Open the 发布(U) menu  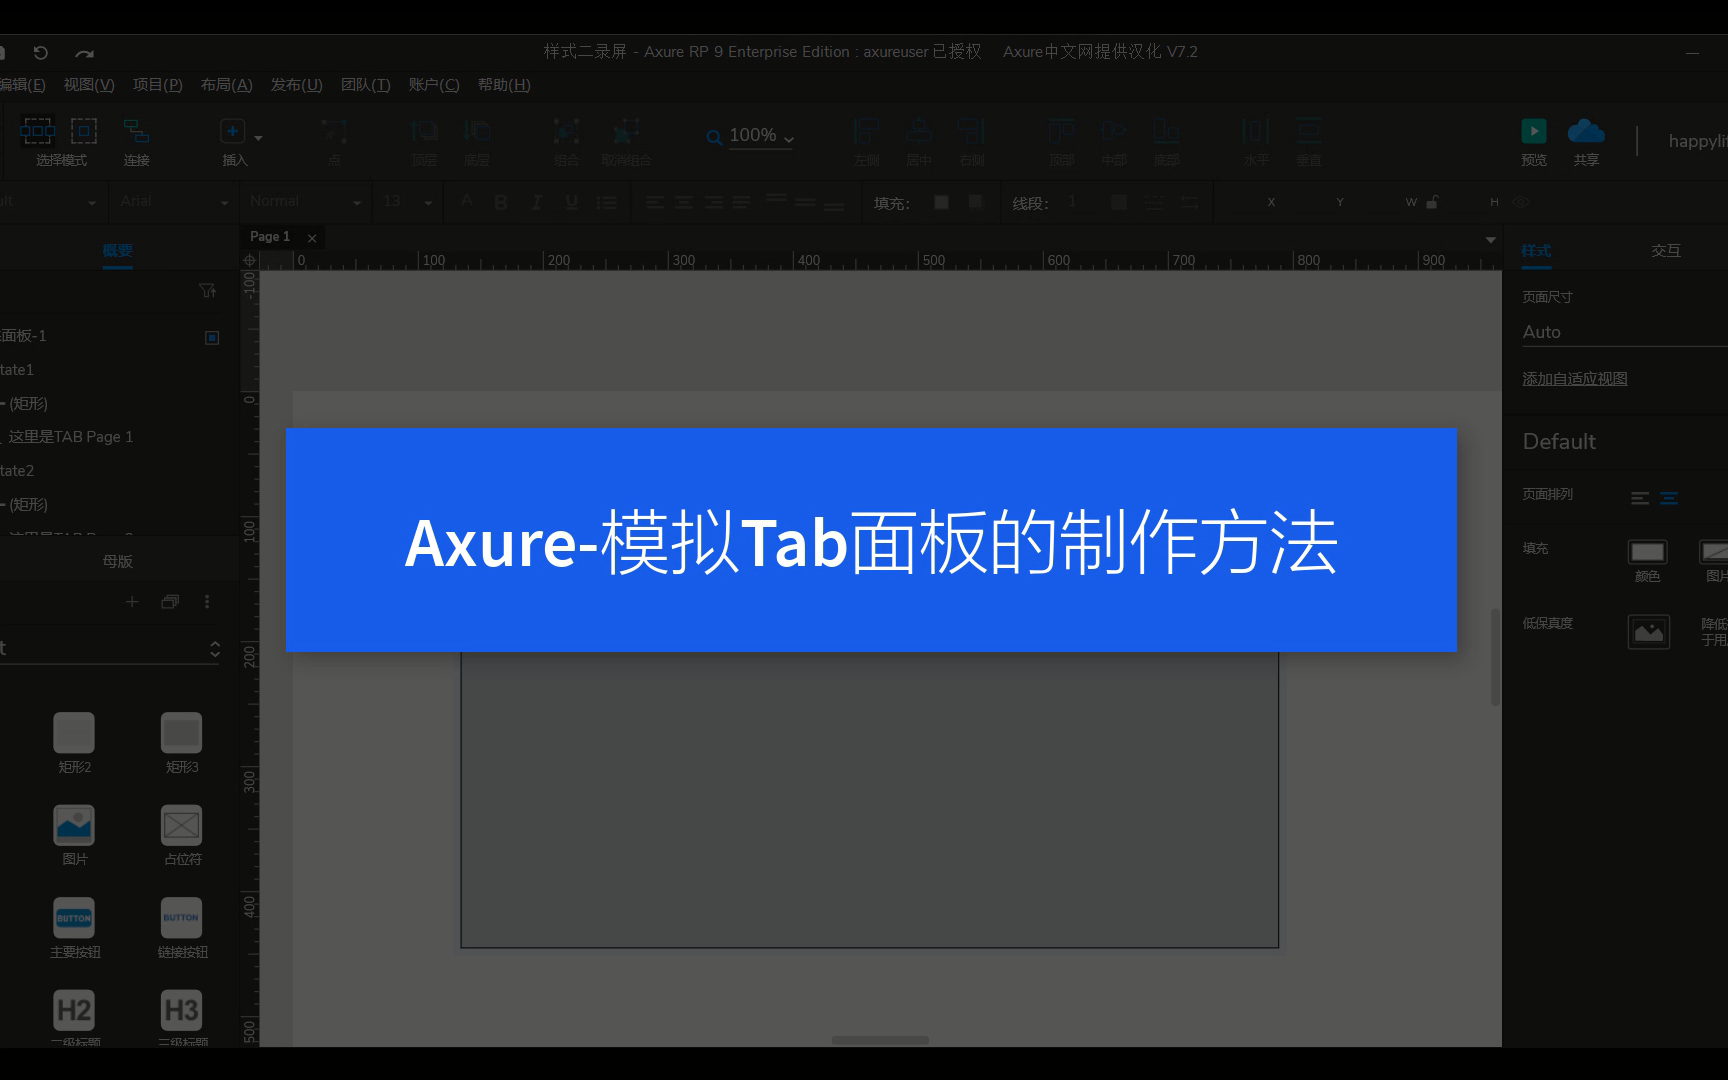[x=296, y=85]
